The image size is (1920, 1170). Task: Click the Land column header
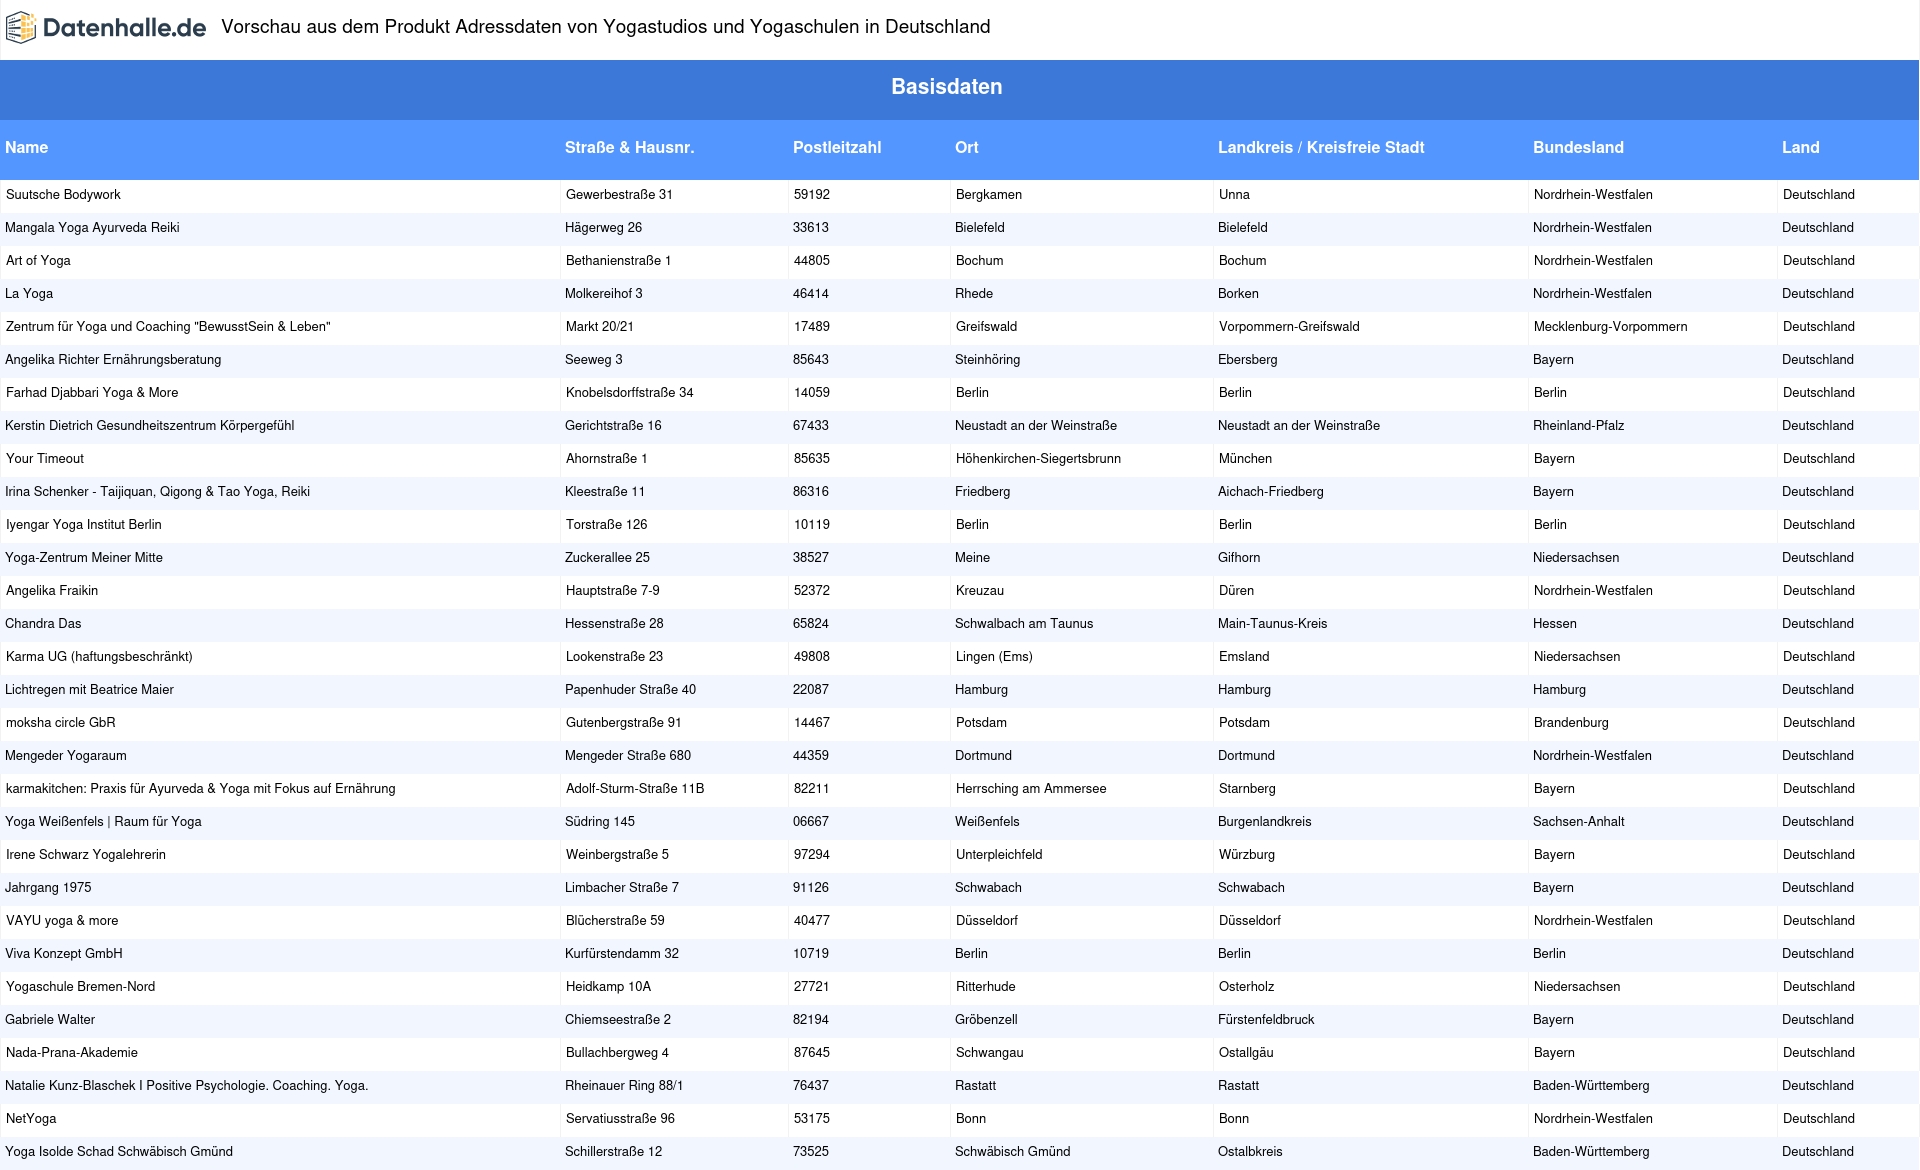1800,147
